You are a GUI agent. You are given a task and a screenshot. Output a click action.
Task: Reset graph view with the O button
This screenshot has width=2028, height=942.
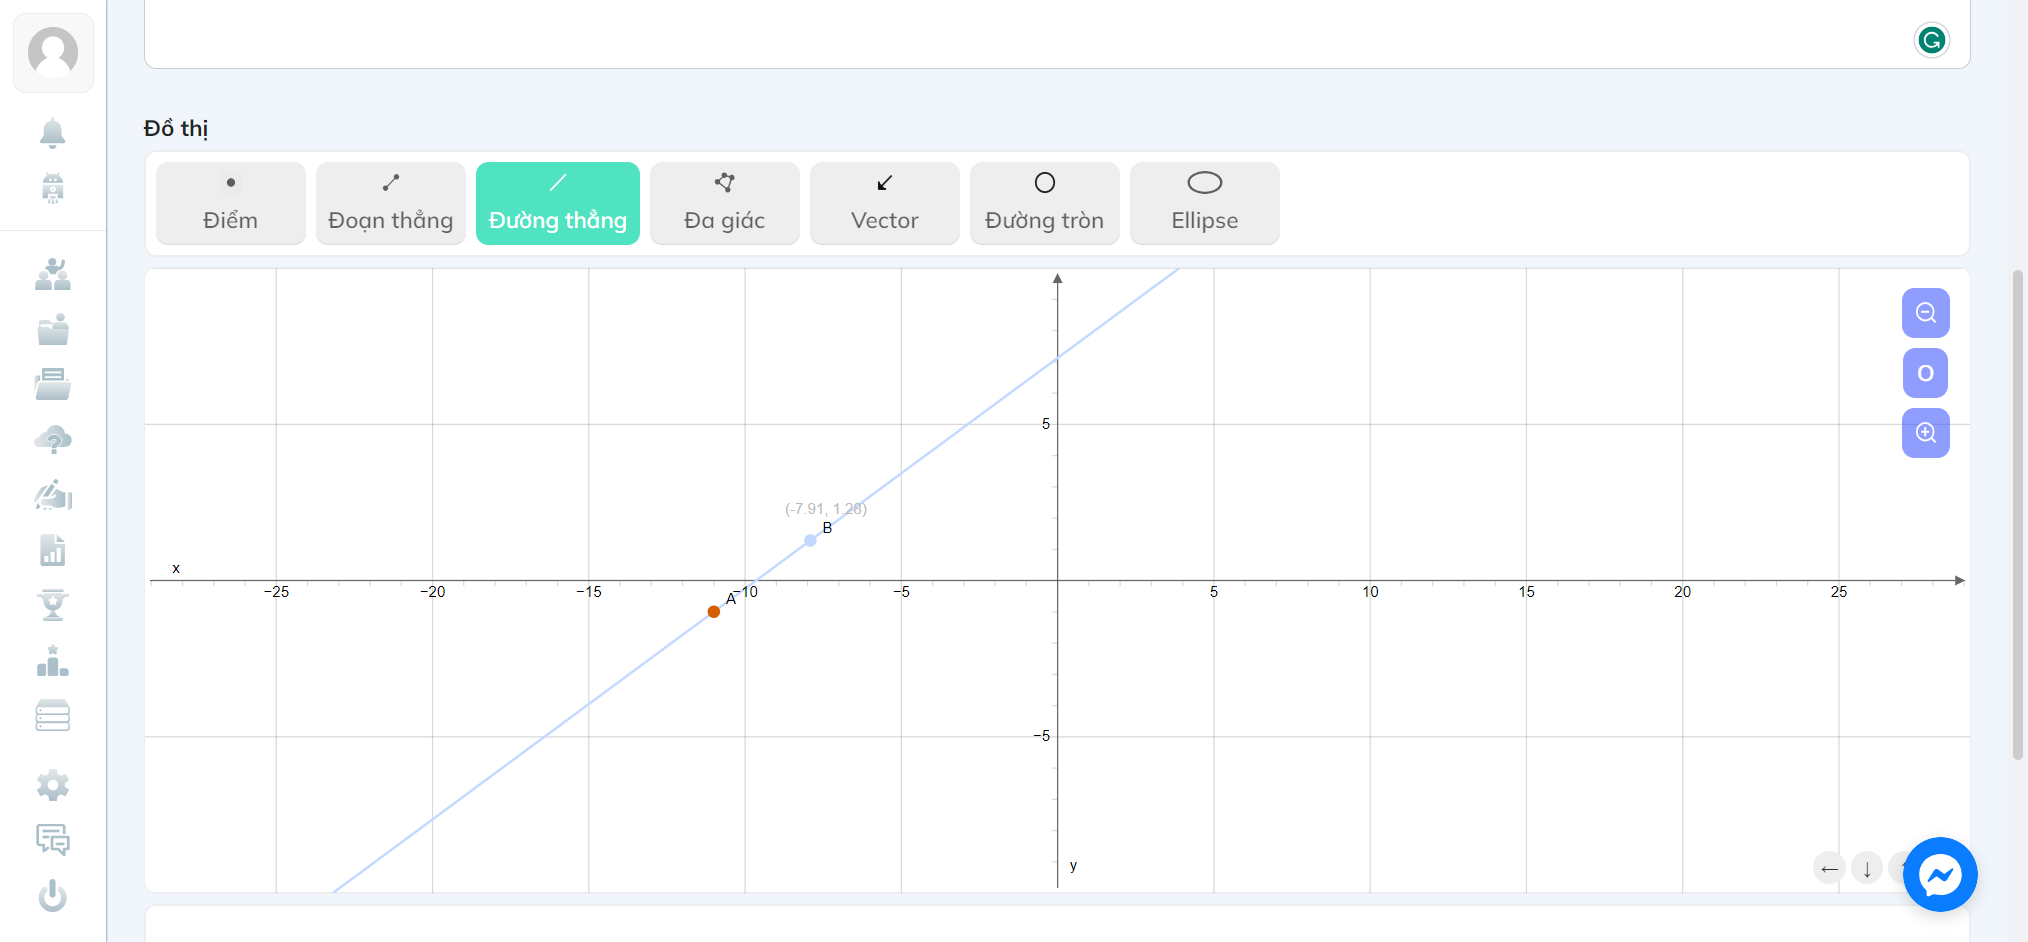point(1926,373)
